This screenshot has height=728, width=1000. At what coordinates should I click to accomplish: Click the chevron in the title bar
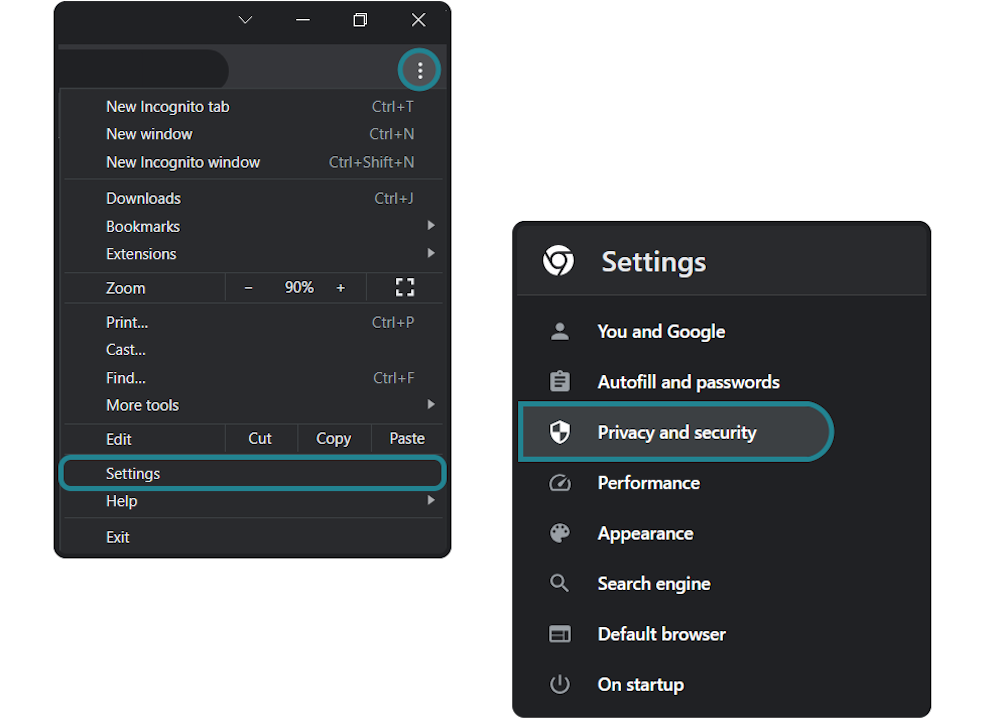(245, 19)
